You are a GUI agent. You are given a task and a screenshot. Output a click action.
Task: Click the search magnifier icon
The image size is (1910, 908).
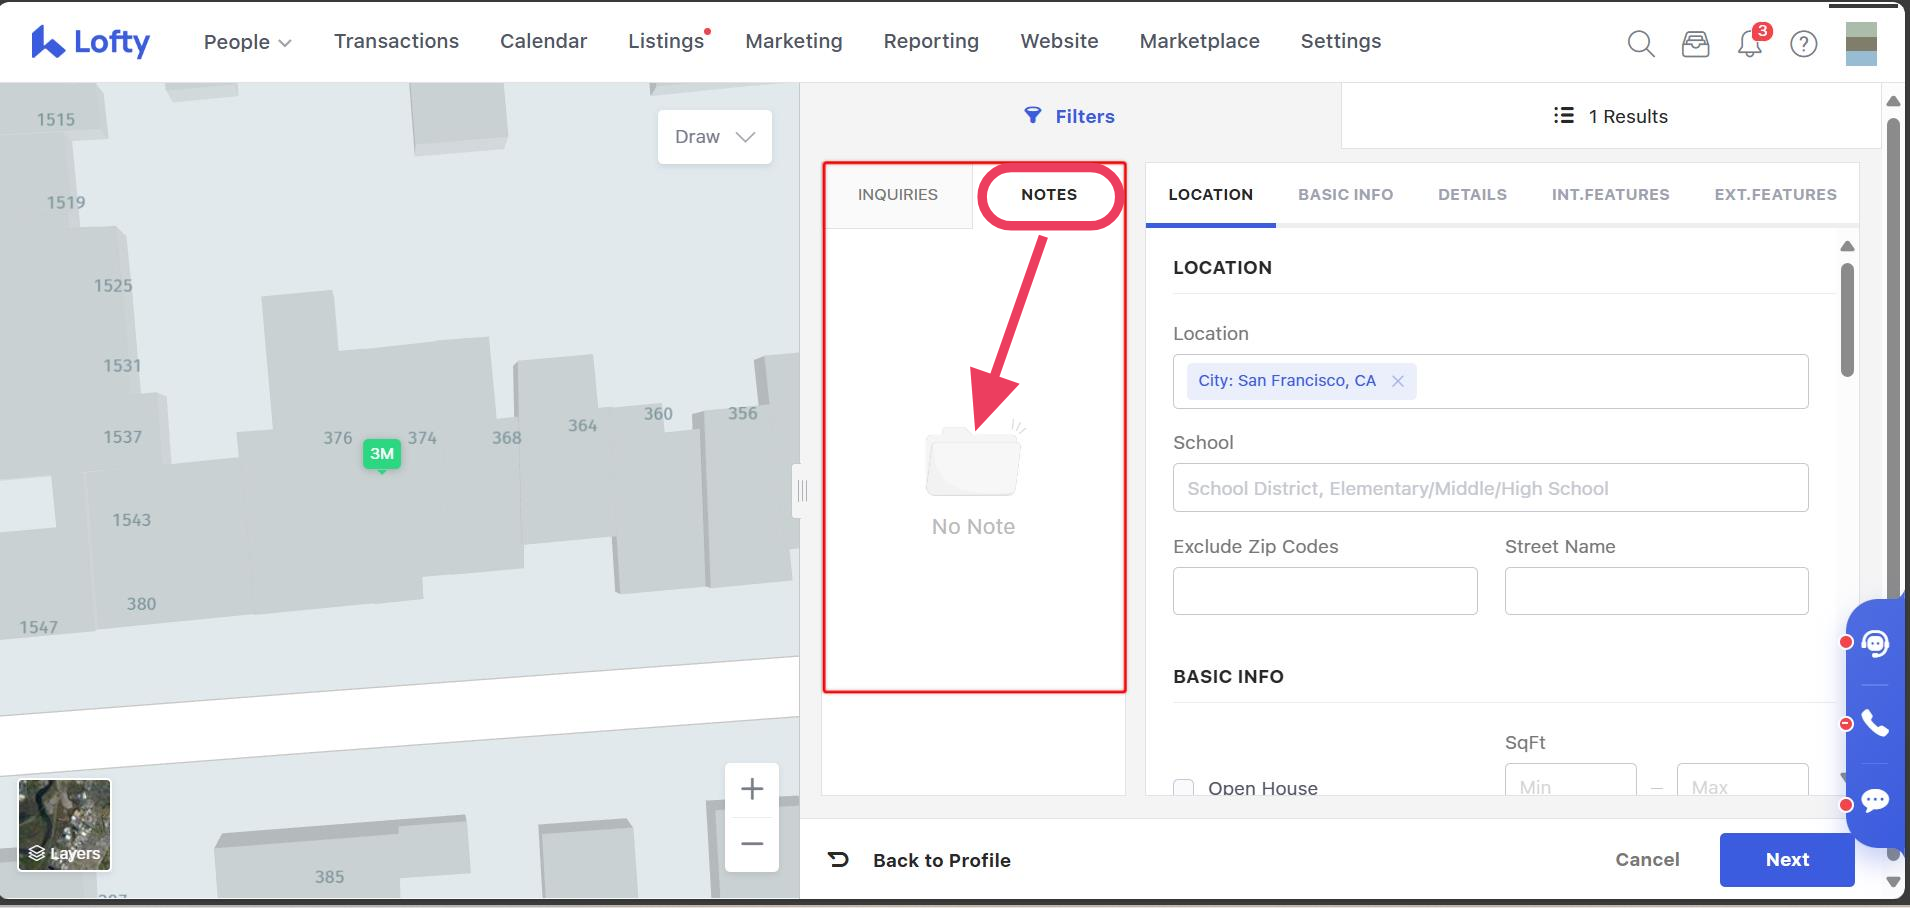tap(1640, 43)
